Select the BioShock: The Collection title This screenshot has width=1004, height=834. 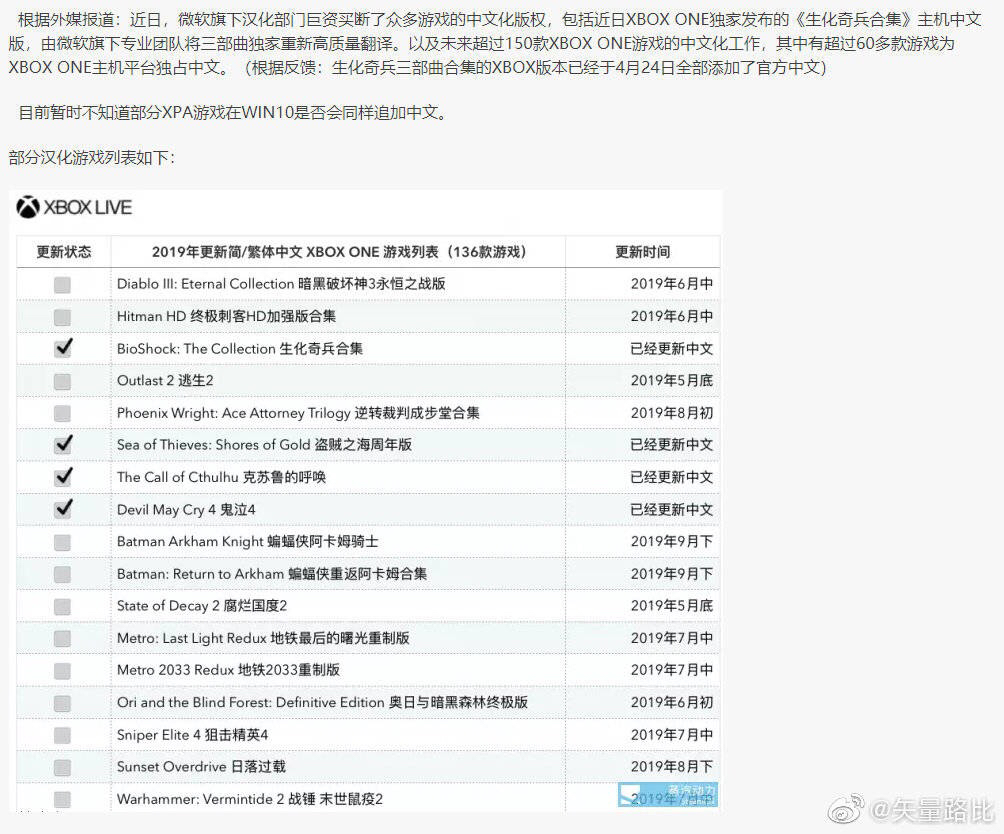239,349
